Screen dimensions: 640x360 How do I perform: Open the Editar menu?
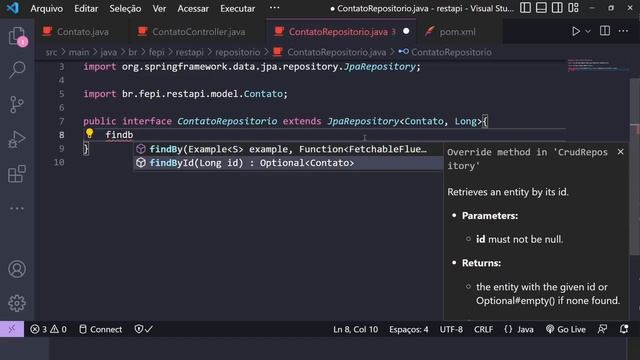click(x=86, y=9)
